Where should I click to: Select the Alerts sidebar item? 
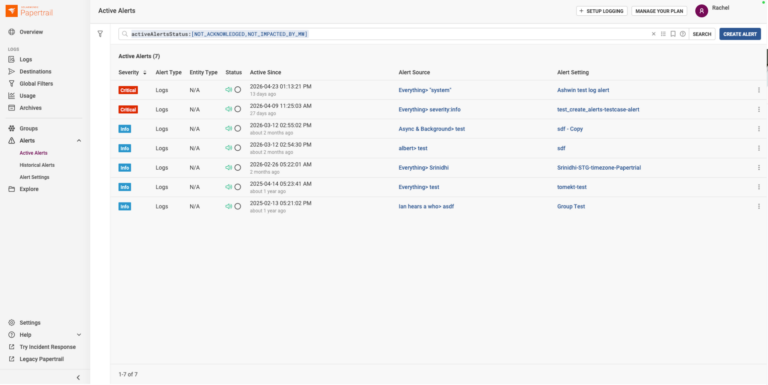[x=27, y=141]
